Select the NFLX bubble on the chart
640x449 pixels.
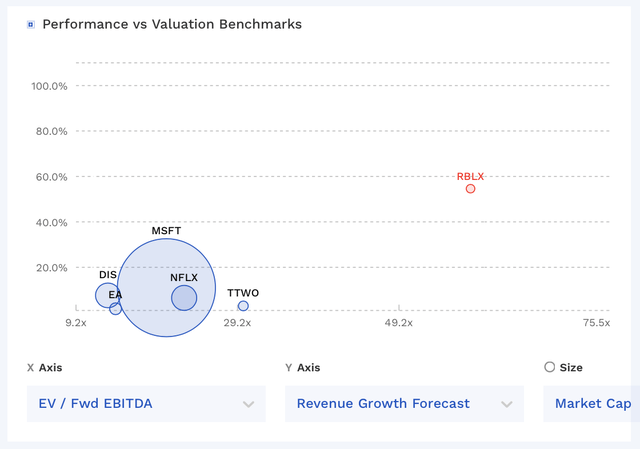184,297
